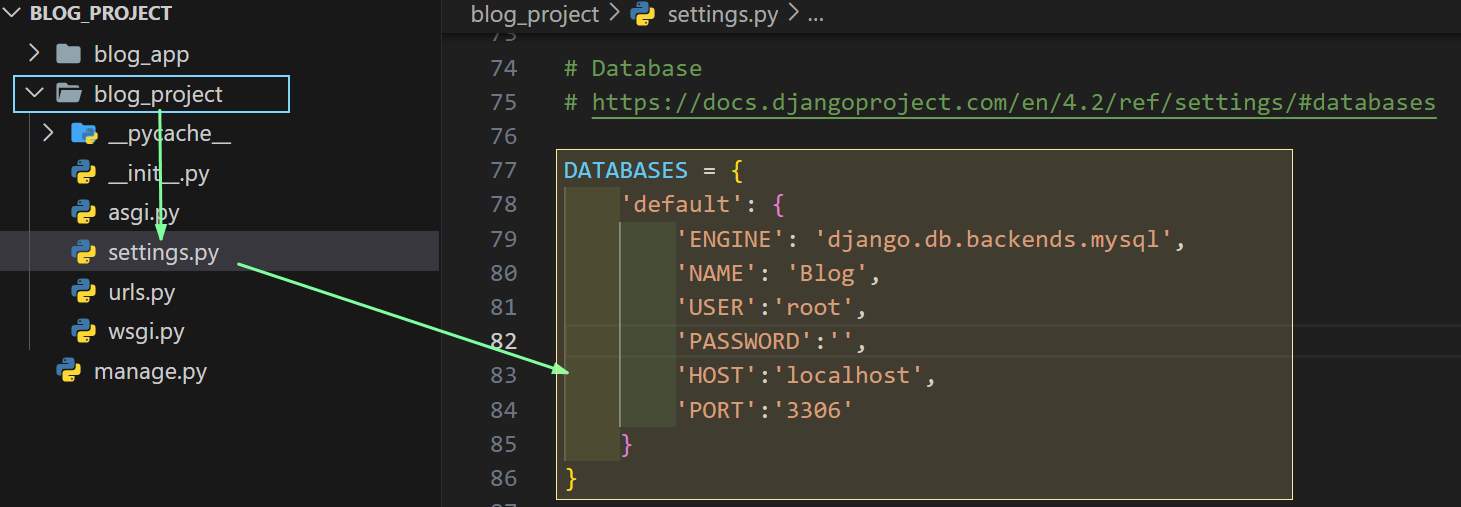The width and height of the screenshot is (1461, 507).
Task: Click the Python icon next to __init__.py
Action: [84, 173]
